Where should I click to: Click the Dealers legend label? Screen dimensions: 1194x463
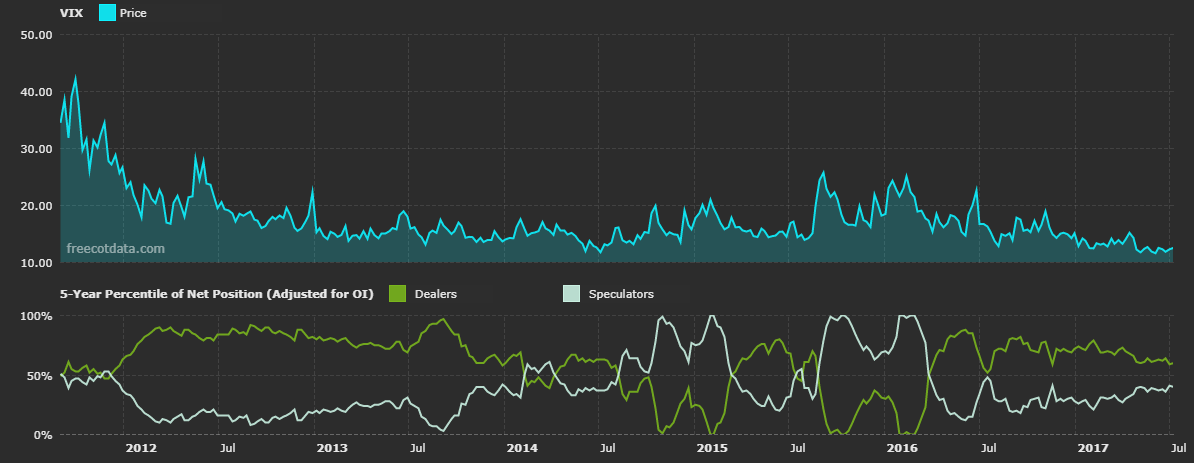(x=436, y=293)
